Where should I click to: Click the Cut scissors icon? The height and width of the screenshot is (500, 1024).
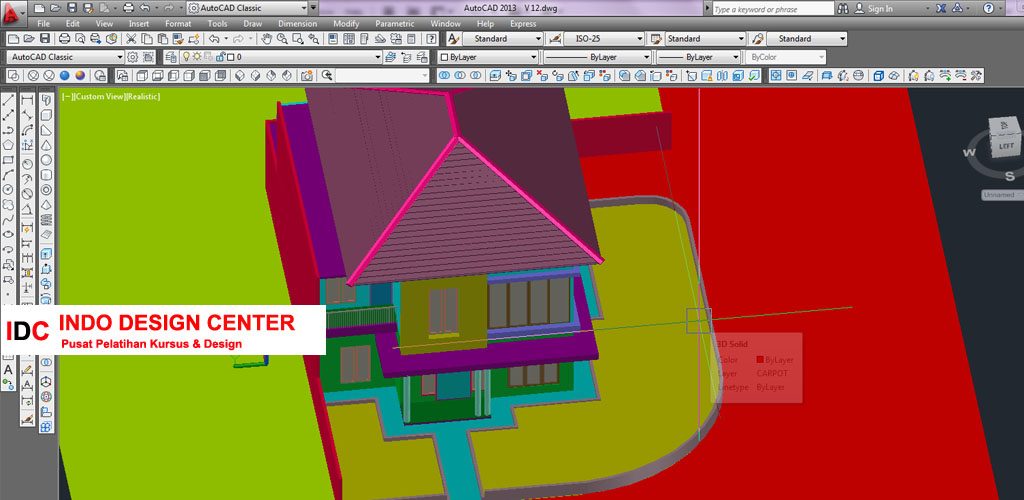(x=131, y=39)
